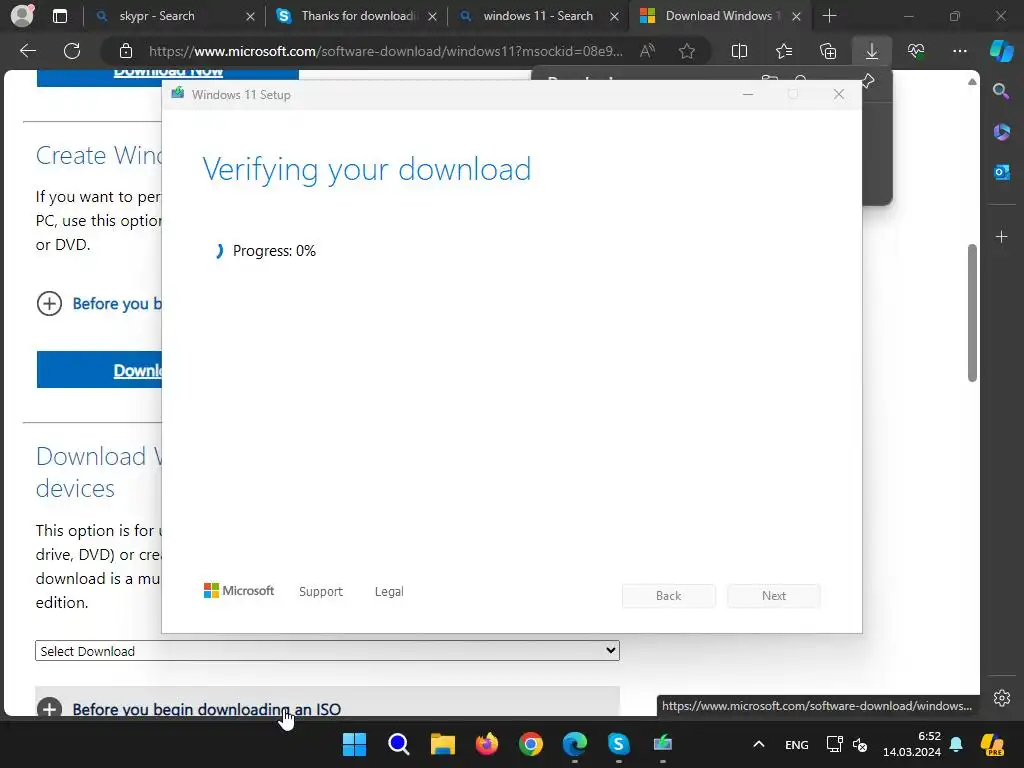Click the Download Now link at the page top
Viewport: 1024px width, 768px height.
(x=168, y=72)
